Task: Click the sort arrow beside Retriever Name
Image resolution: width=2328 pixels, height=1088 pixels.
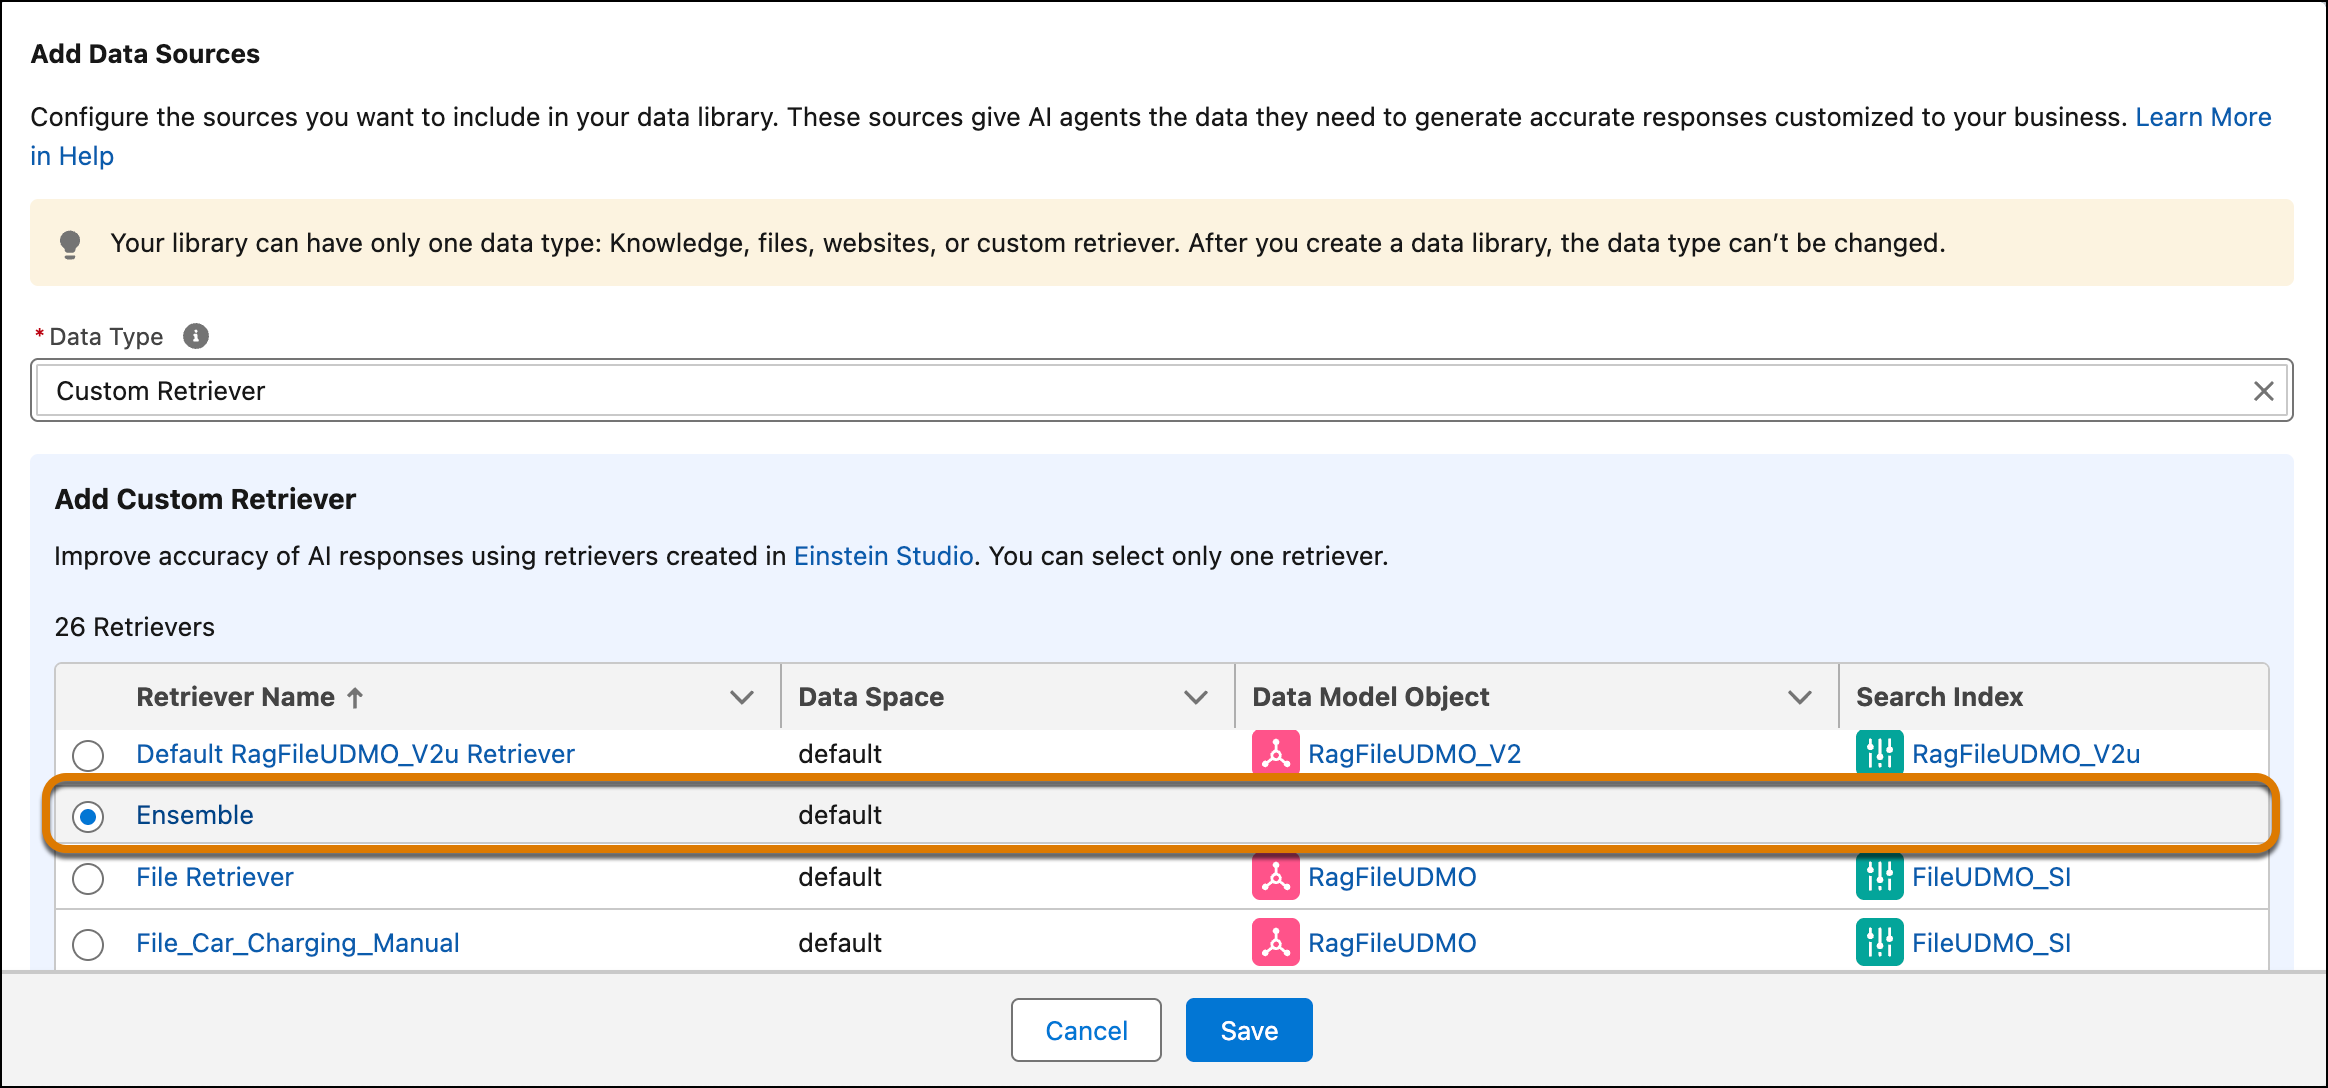Action: (x=355, y=698)
